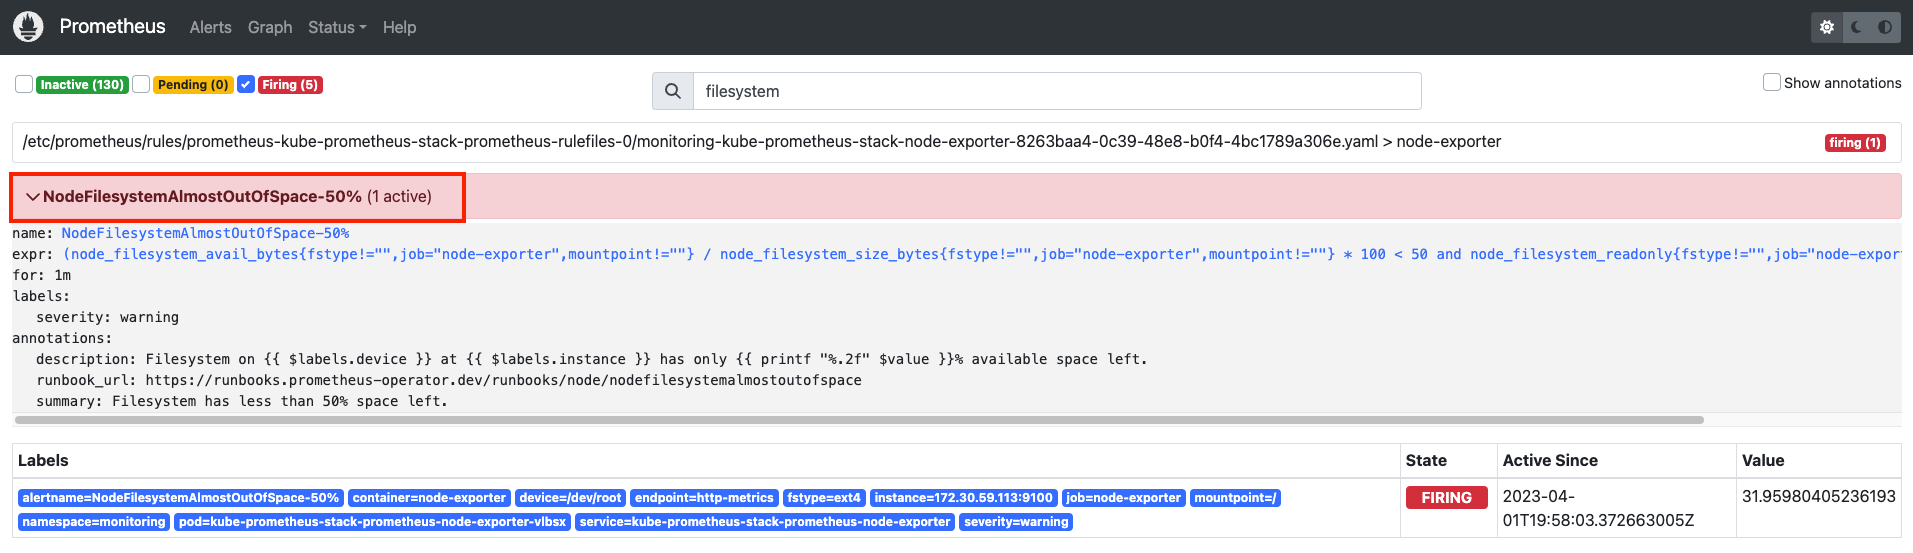Image resolution: width=1913 pixels, height=553 pixels.
Task: Click the search magnifier icon
Action: [673, 91]
